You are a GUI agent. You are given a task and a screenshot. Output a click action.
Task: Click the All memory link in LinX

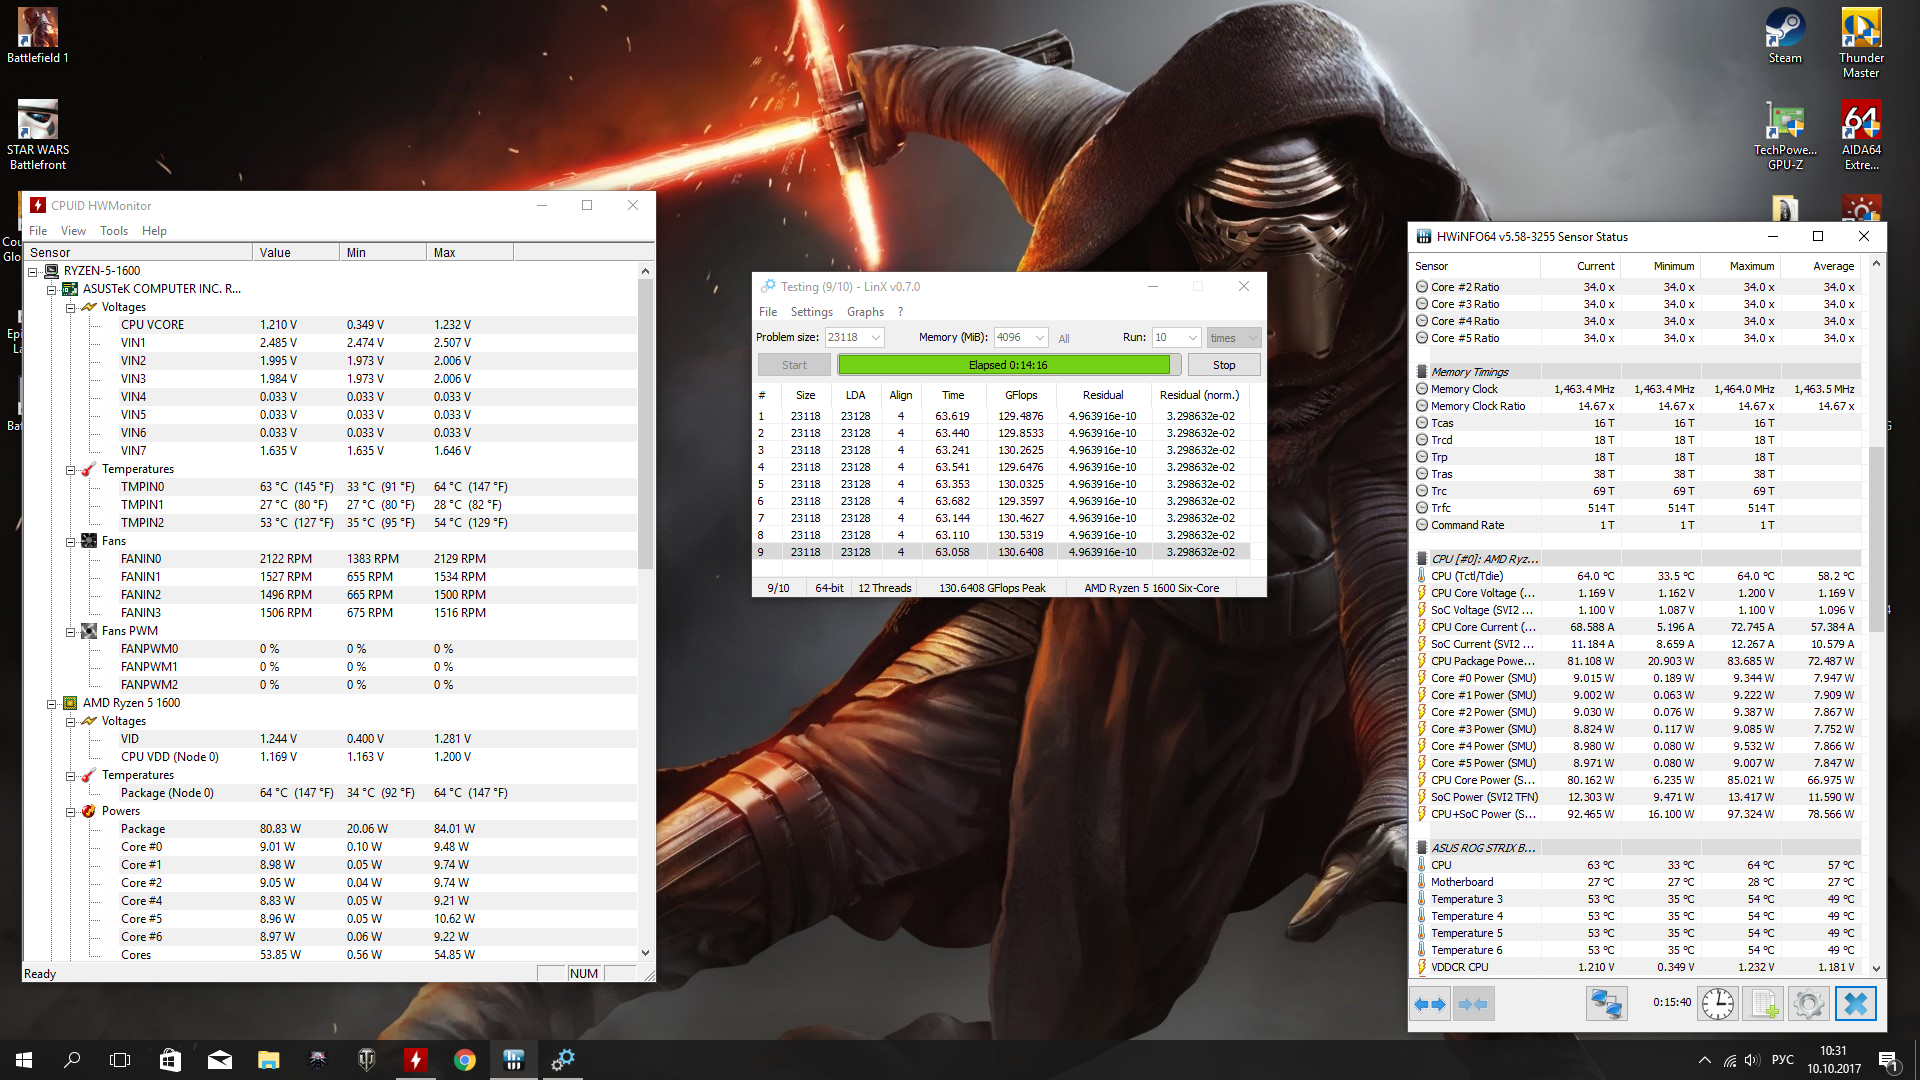point(1064,339)
